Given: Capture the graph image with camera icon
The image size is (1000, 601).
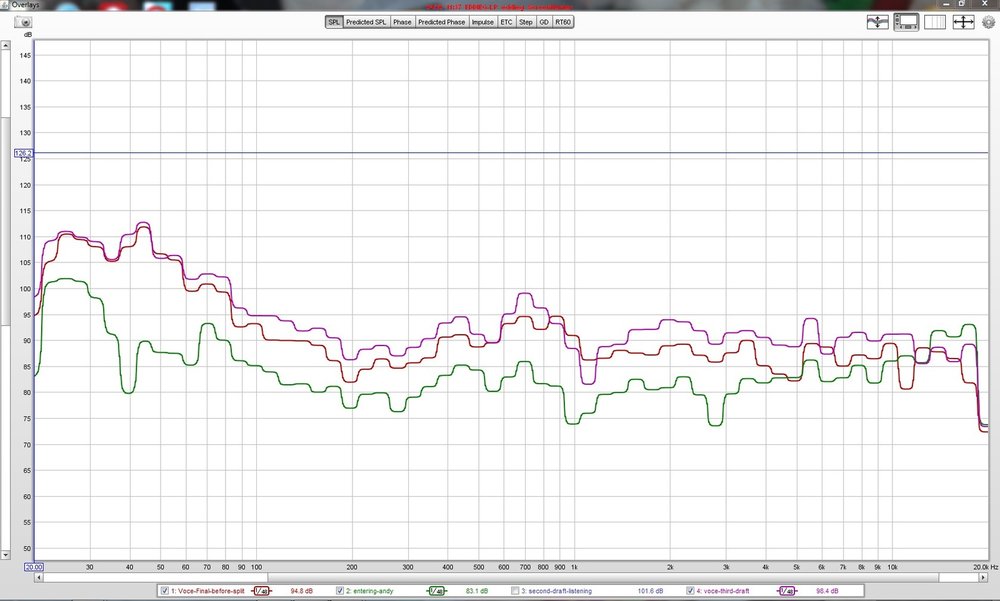Looking at the screenshot, I should coord(23,22).
